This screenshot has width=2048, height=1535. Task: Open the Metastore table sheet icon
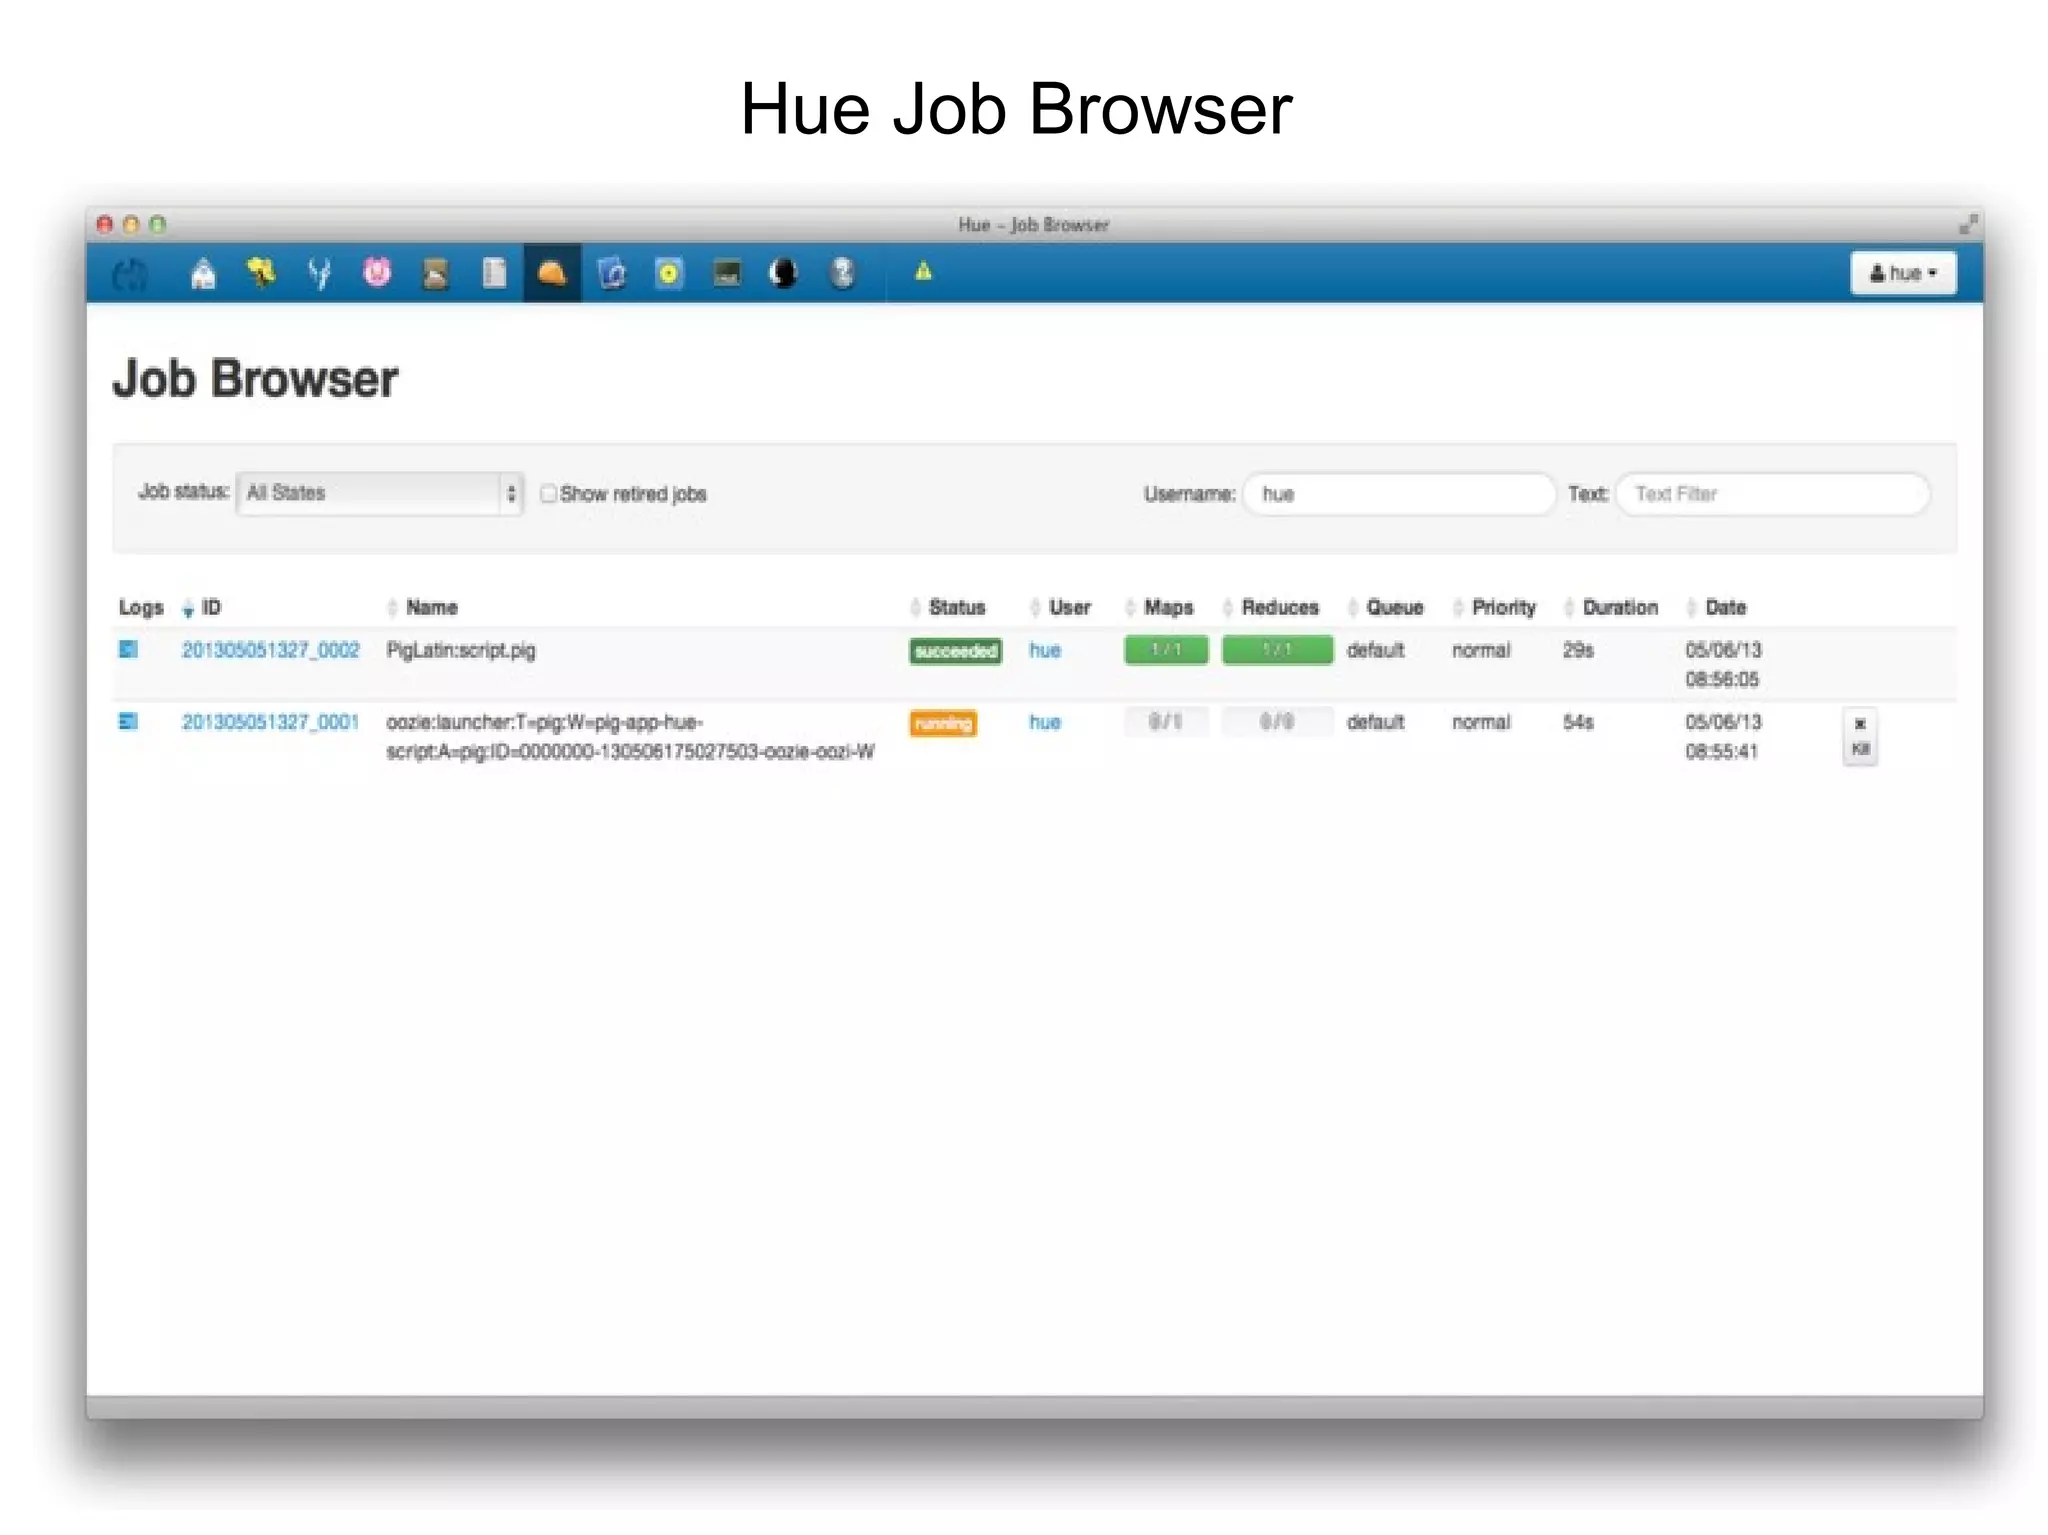pyautogui.click(x=494, y=273)
